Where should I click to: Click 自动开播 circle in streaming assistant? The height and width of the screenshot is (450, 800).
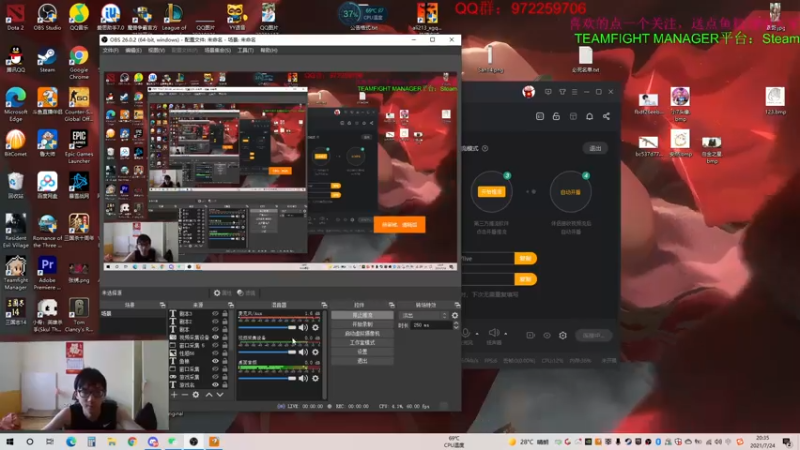570,192
